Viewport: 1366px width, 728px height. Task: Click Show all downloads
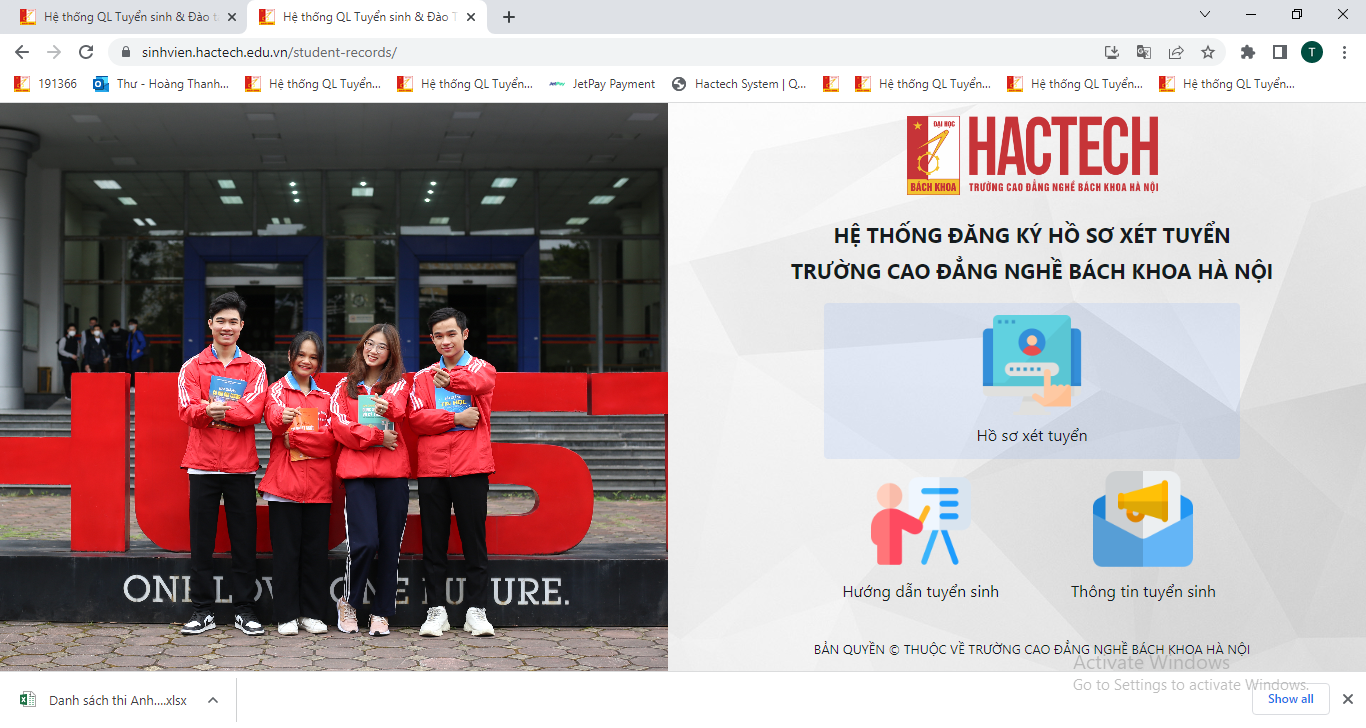click(1291, 699)
